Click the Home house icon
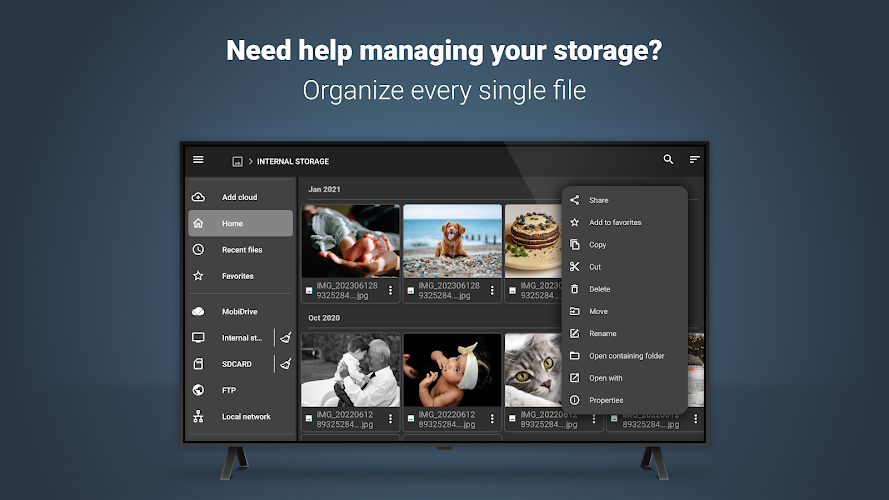889x500 pixels. (x=198, y=223)
